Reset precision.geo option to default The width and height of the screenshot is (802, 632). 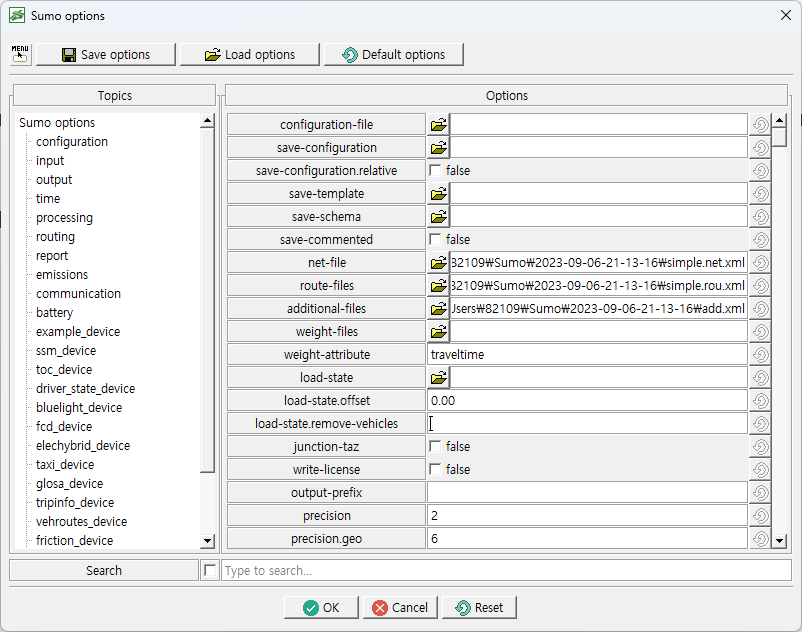761,538
